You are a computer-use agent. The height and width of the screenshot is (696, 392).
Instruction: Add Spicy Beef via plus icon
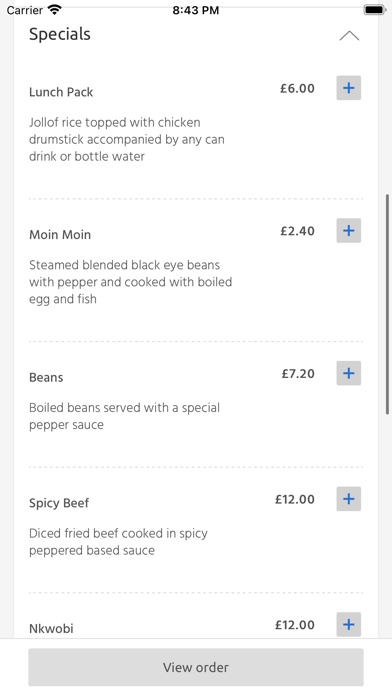[x=348, y=499]
